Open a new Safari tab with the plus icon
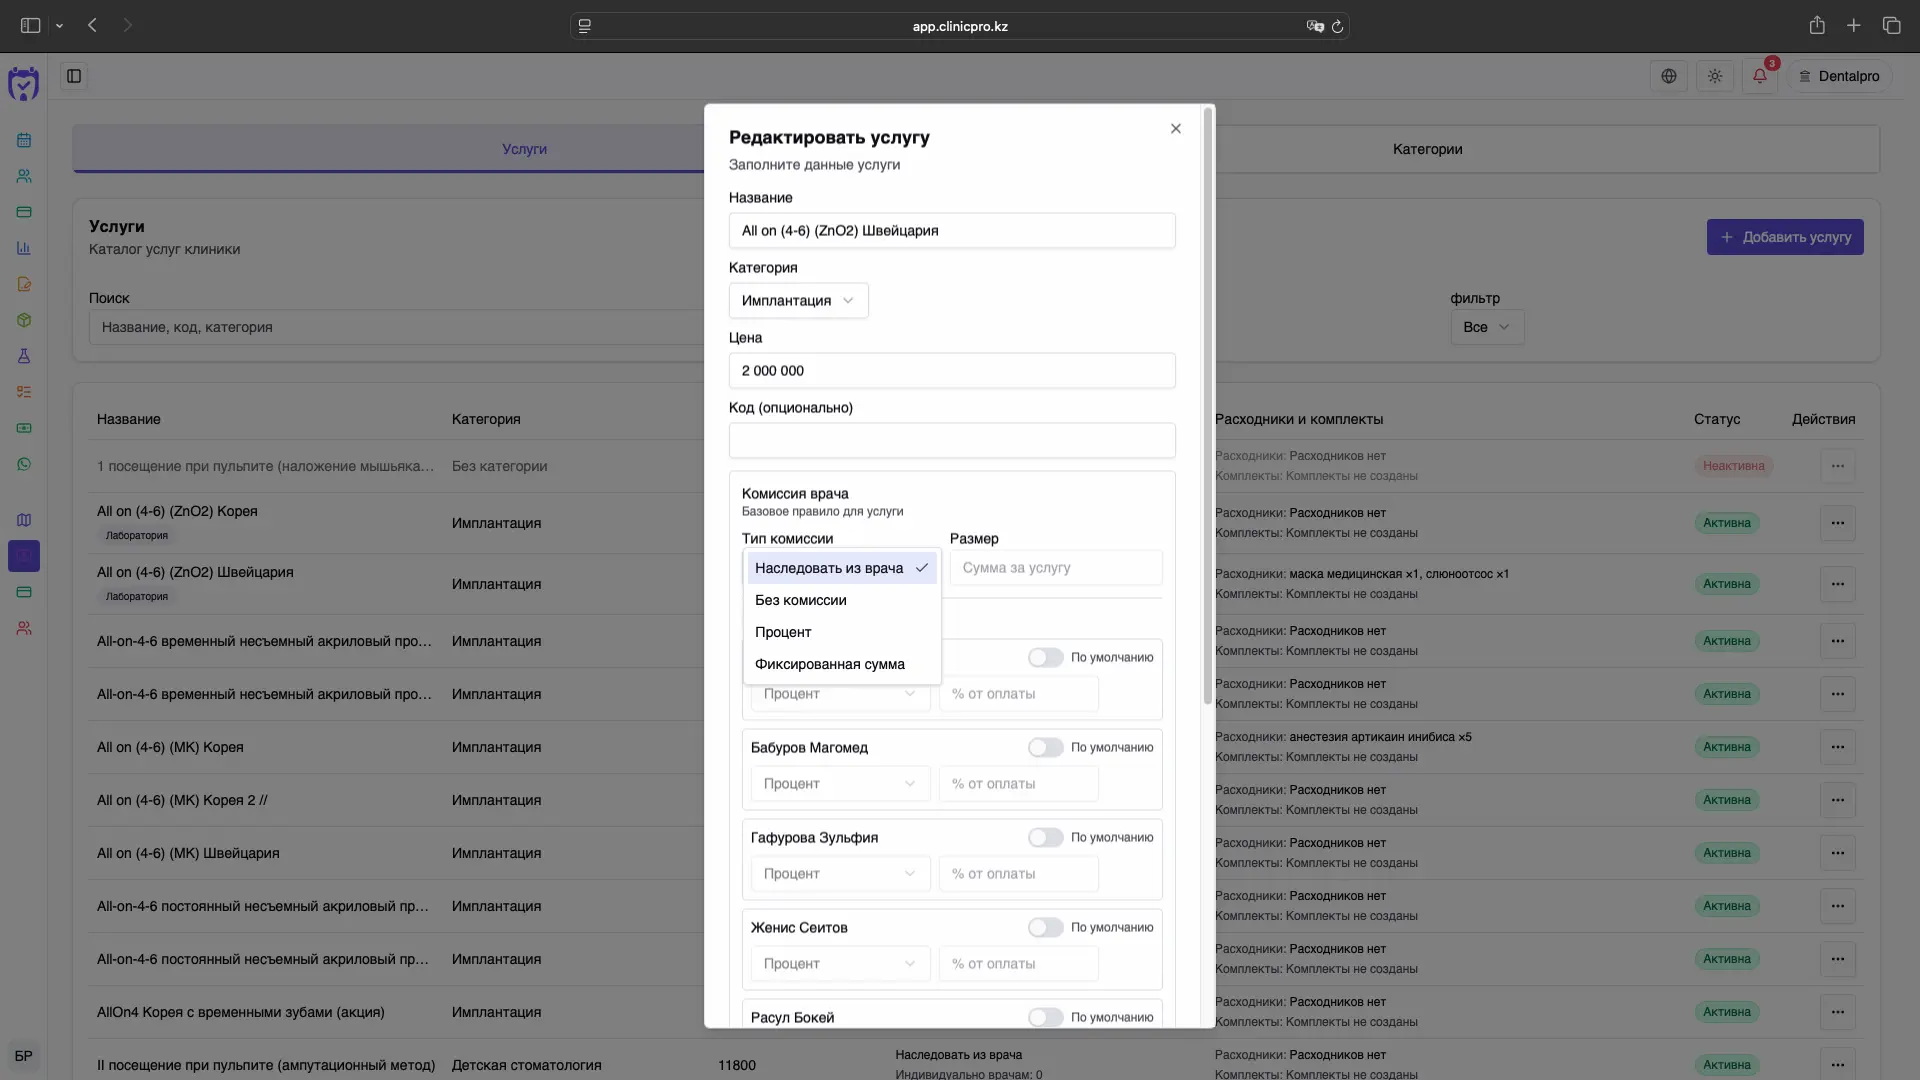1920x1080 pixels. coord(1854,26)
